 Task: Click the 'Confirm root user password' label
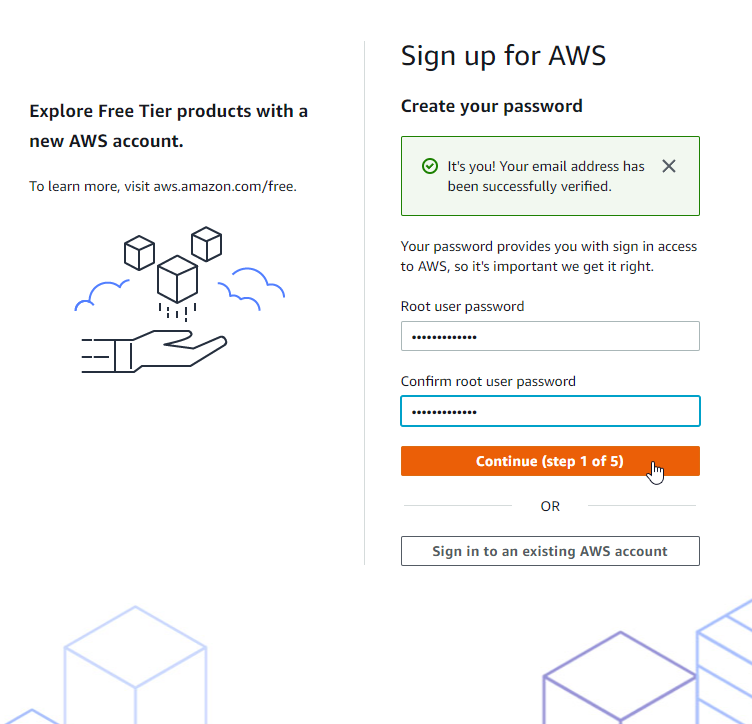pyautogui.click(x=488, y=381)
